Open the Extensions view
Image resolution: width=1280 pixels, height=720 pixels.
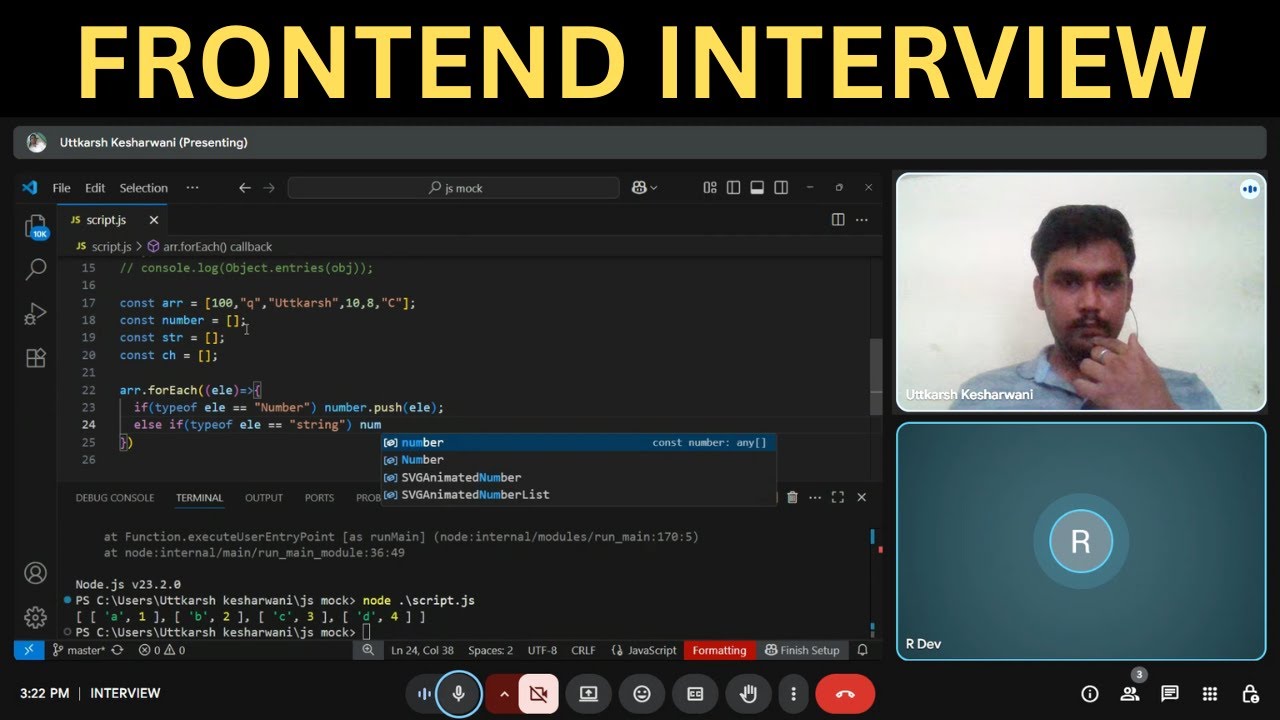pos(36,358)
